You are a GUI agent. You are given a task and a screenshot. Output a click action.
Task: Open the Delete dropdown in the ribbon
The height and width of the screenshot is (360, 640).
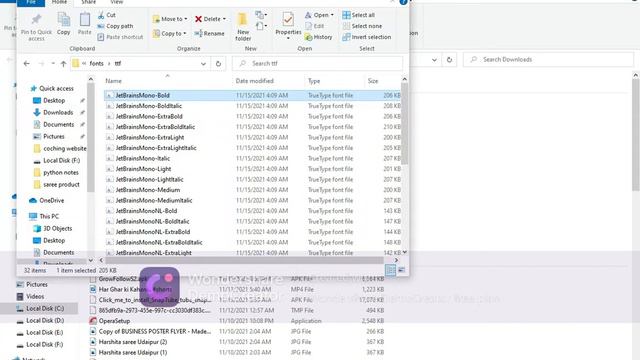[210, 19]
